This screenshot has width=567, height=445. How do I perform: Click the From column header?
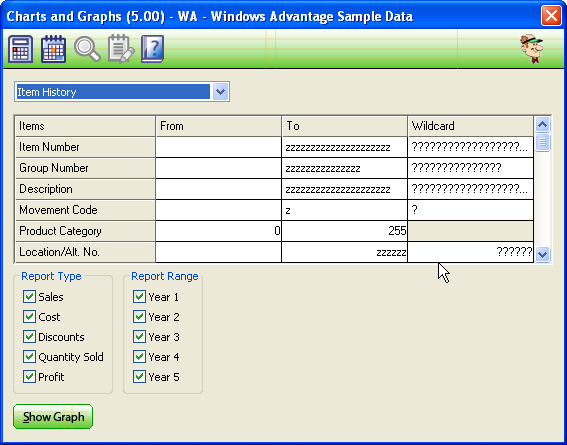coord(218,126)
